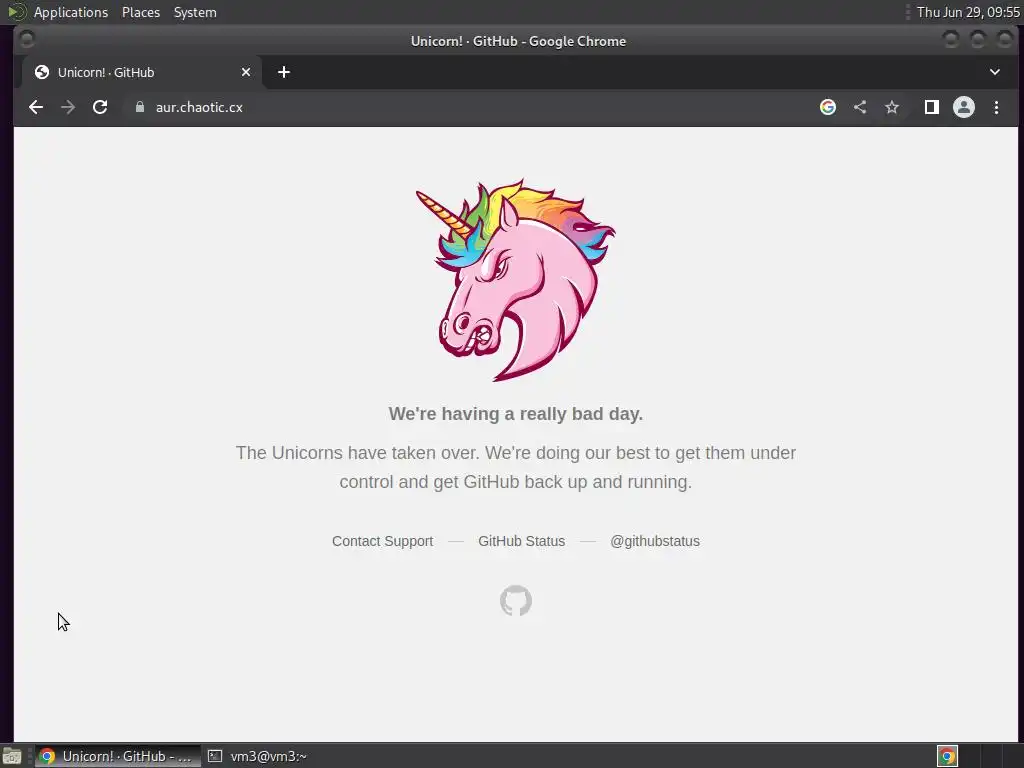This screenshot has width=1024, height=768.
Task: Switch to the vm3@vm3:~ terminal in the taskbar
Action: tap(258, 756)
